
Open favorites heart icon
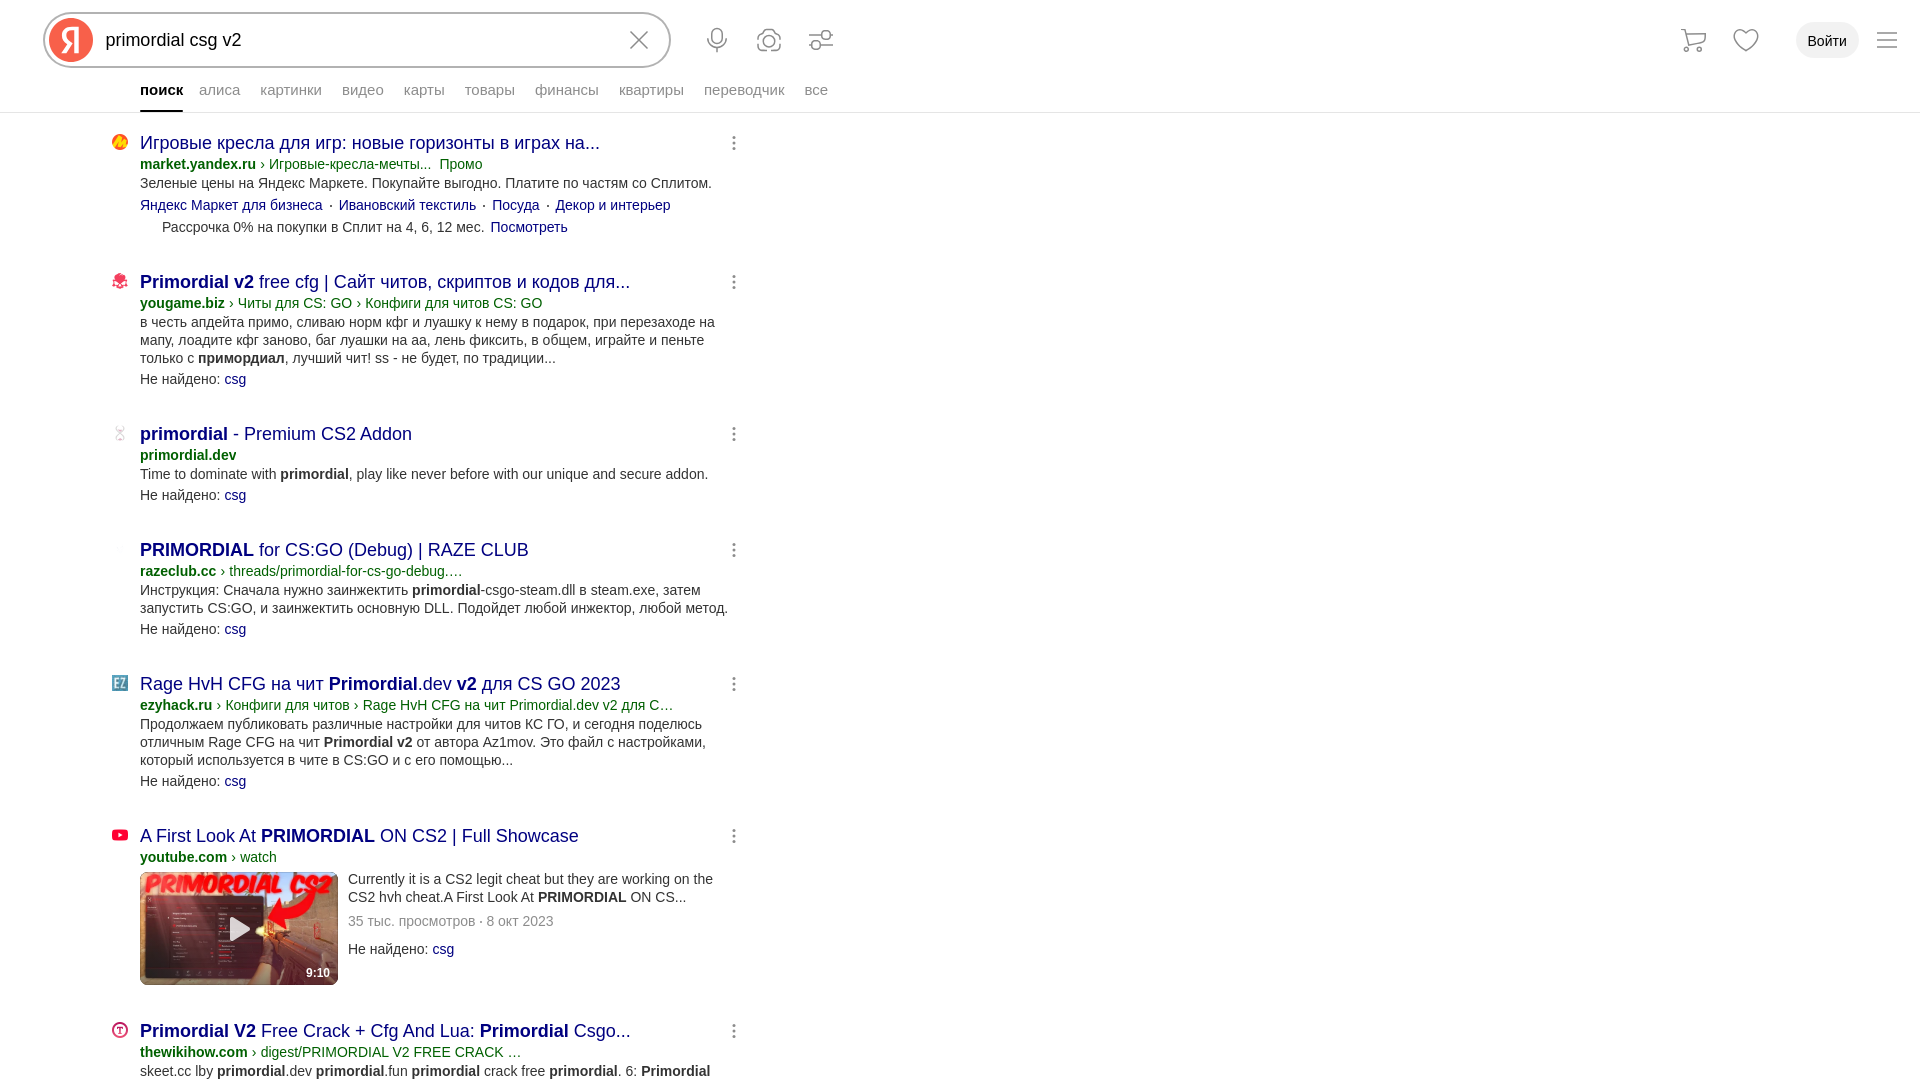1746,40
